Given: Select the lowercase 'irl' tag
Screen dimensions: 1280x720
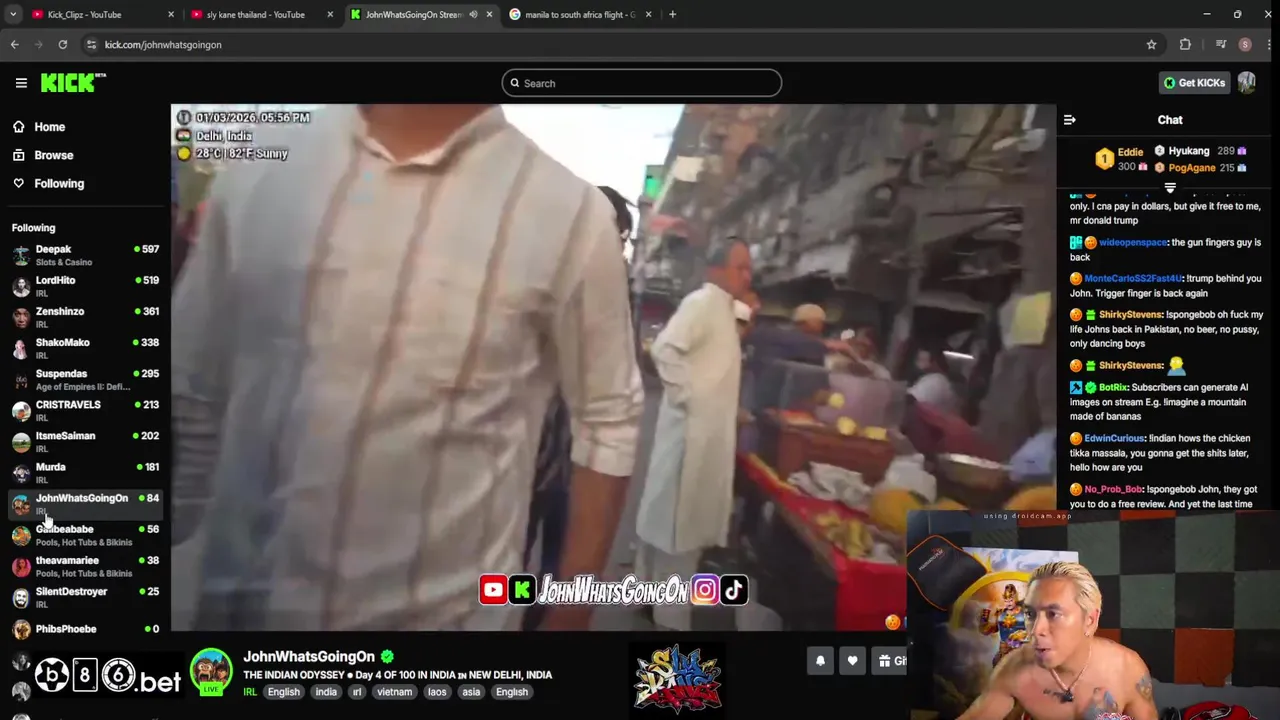Looking at the screenshot, I should point(357,692).
